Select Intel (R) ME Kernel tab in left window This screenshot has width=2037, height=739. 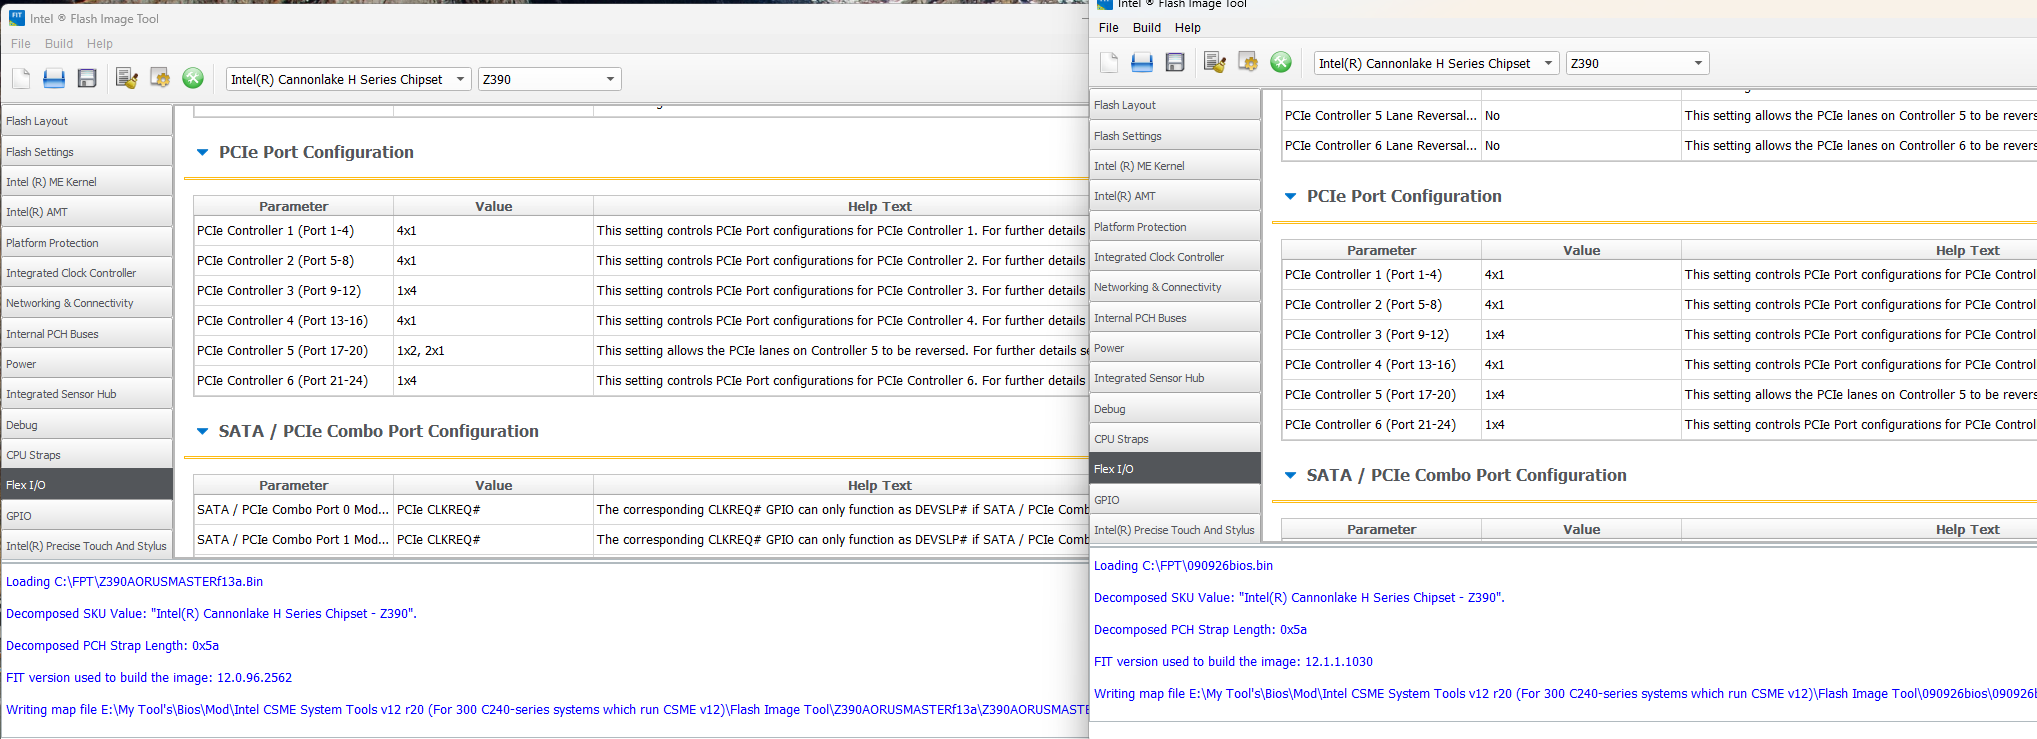(87, 182)
